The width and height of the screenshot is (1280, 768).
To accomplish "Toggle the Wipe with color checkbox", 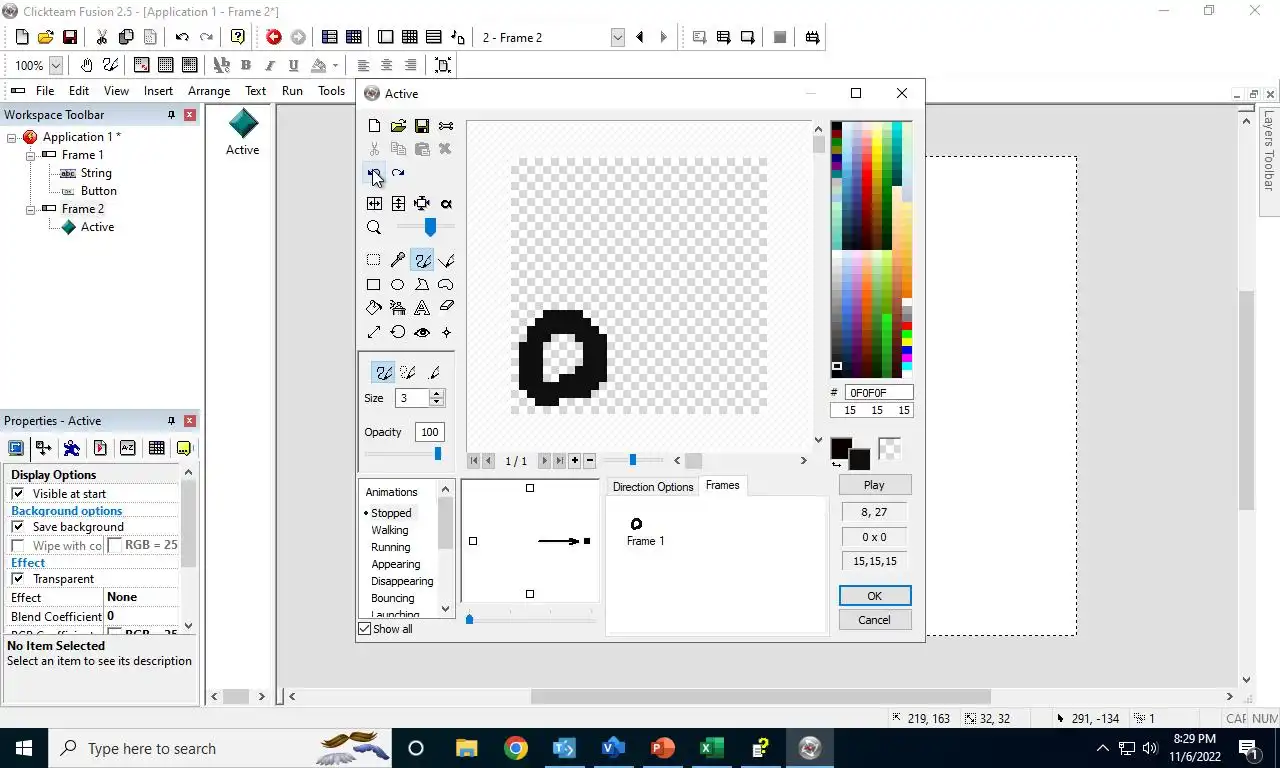I will coord(17,546).
